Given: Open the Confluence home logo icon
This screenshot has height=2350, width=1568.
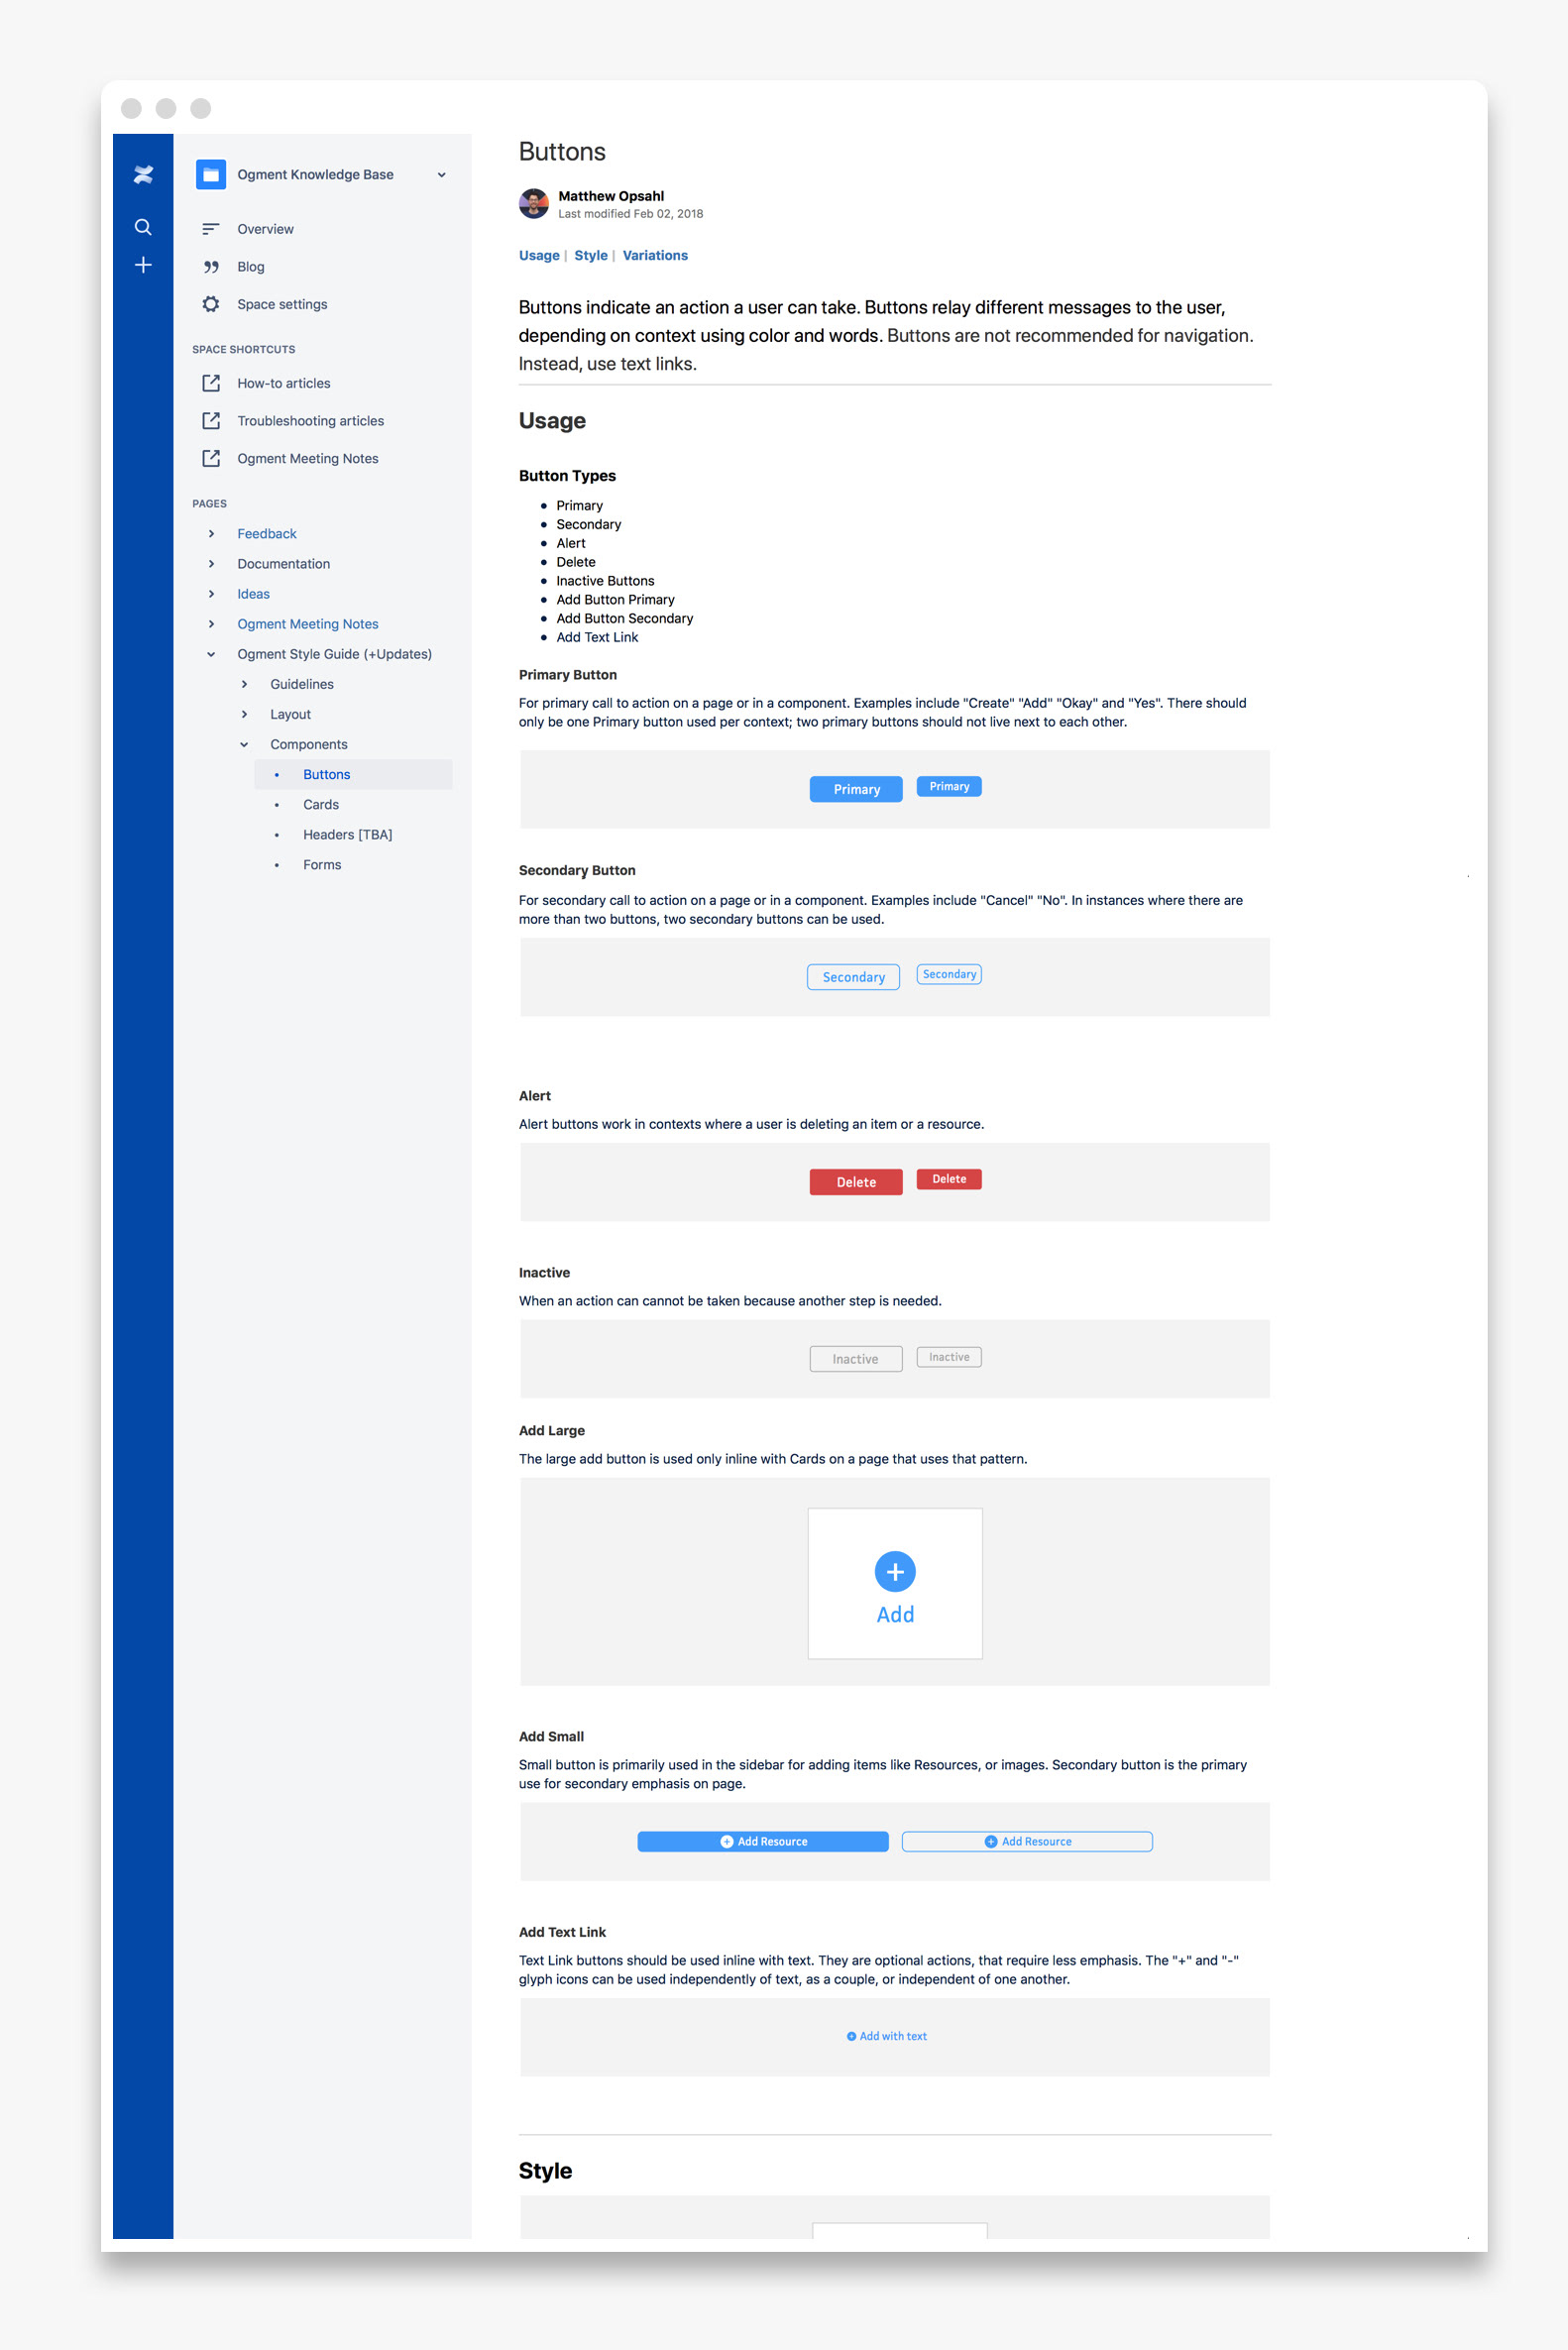Looking at the screenshot, I should click(x=143, y=175).
